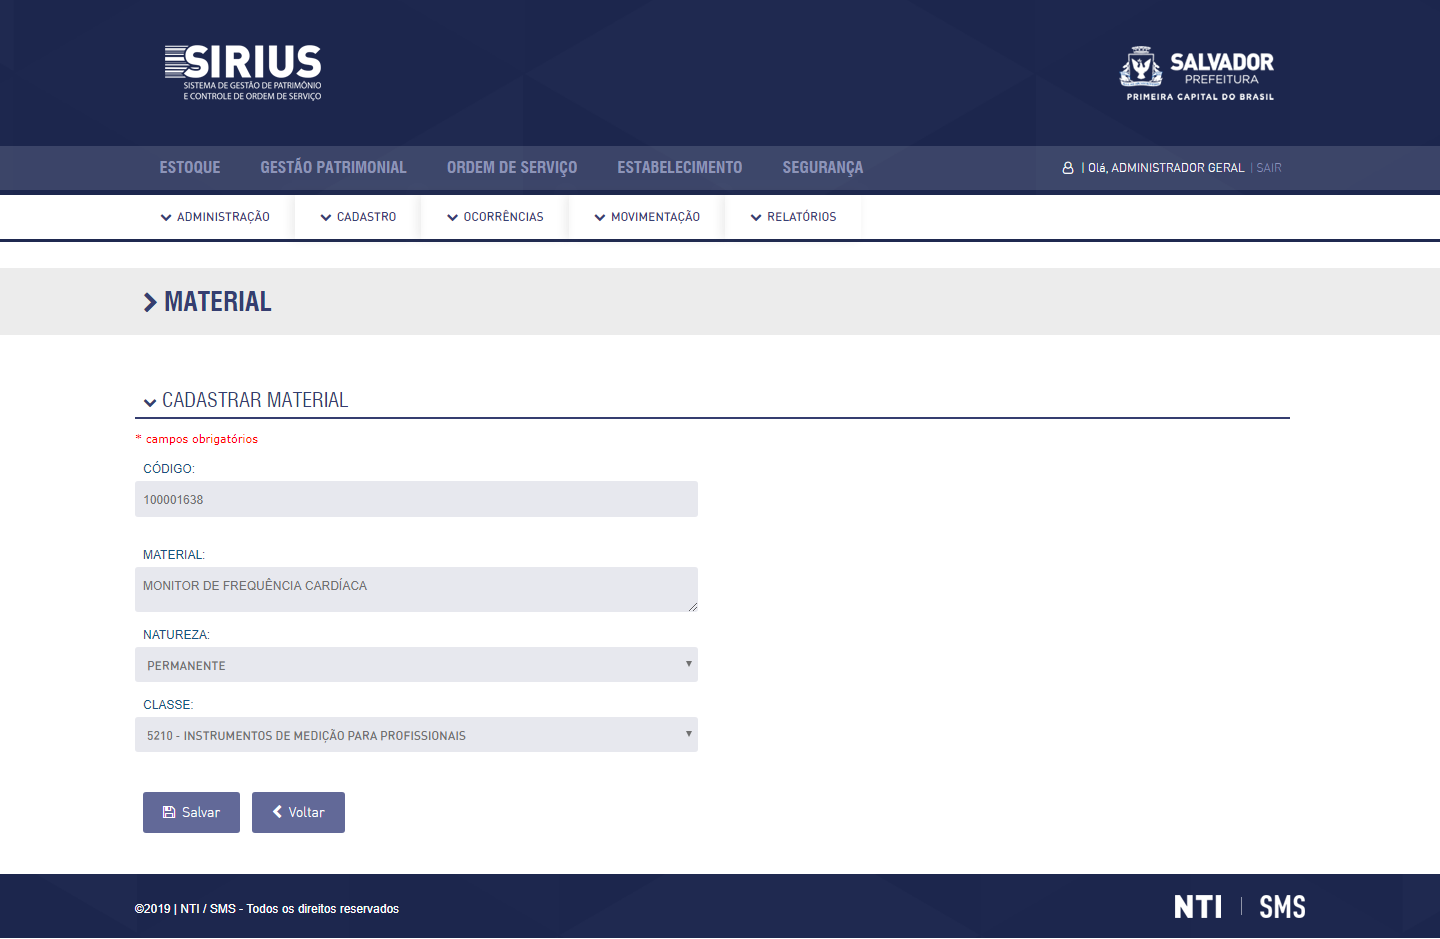Click the user profile icon beside Olá

pos(1068,168)
